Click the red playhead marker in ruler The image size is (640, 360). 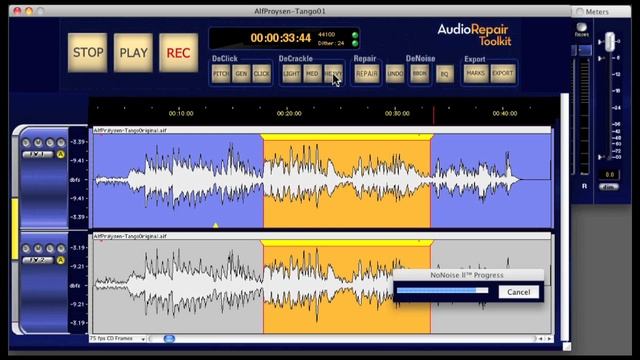click(x=433, y=115)
